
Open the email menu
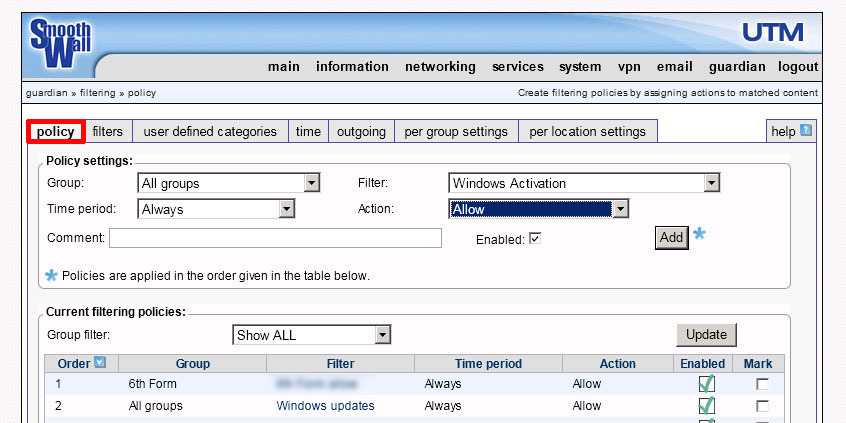point(674,67)
